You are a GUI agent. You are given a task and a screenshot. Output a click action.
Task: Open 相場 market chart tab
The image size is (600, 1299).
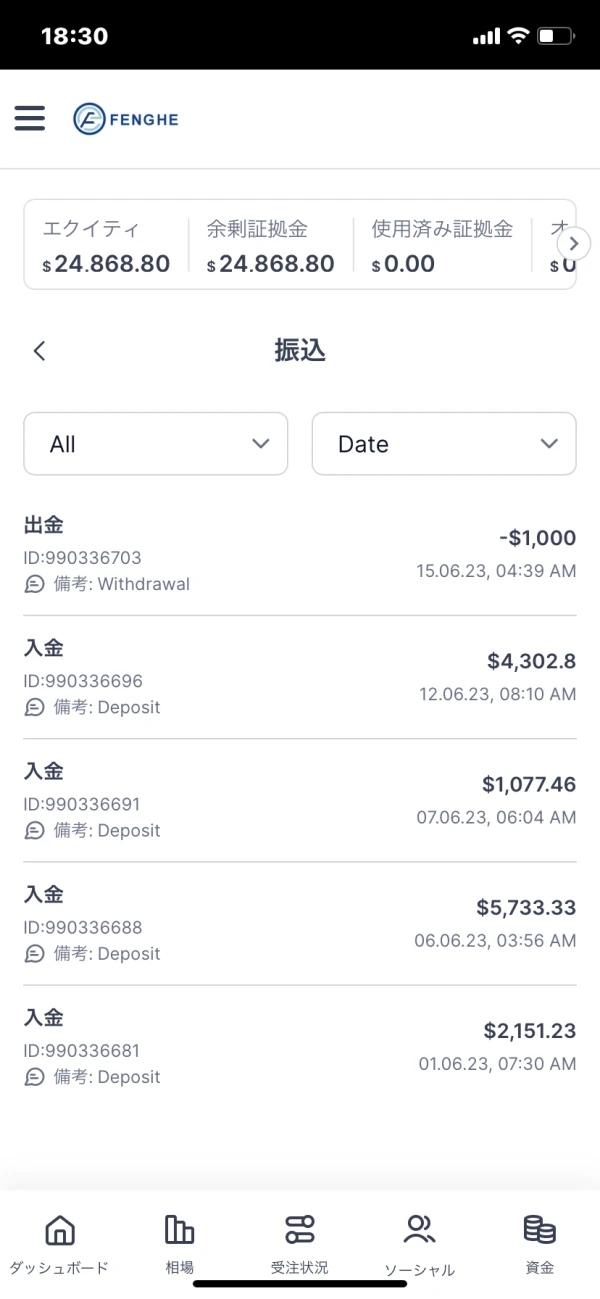click(x=180, y=1243)
